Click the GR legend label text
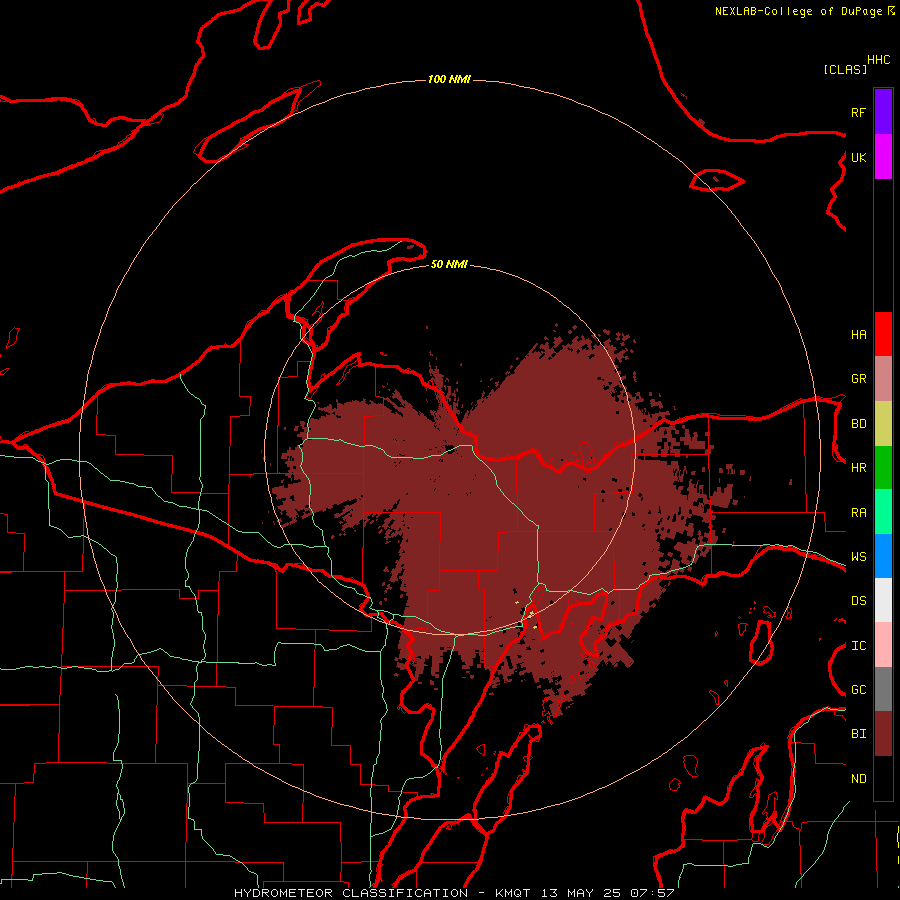The height and width of the screenshot is (900, 900). pyautogui.click(x=858, y=379)
